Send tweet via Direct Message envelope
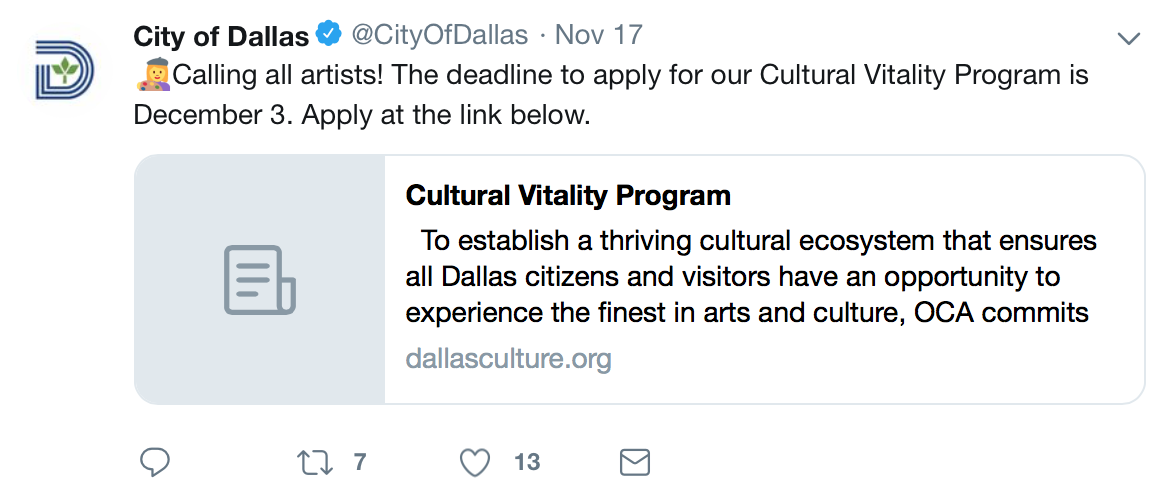1168x498 pixels. tap(635, 462)
